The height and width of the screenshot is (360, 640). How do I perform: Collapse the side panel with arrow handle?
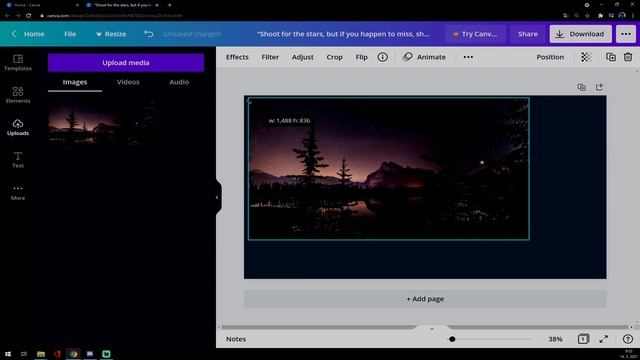pos(218,197)
